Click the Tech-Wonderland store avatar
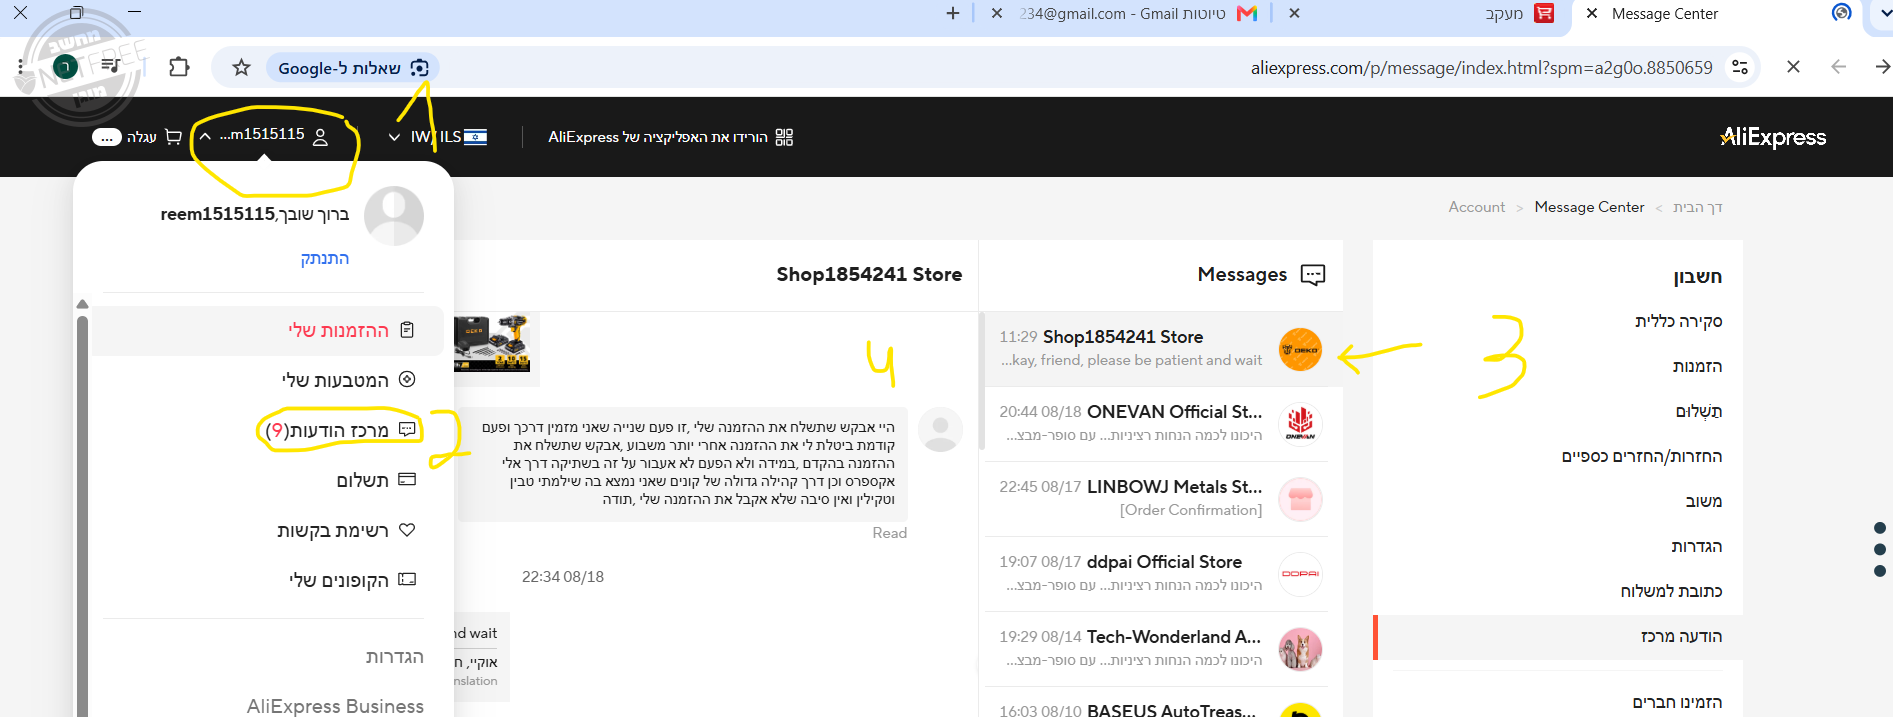This screenshot has width=1893, height=717. pyautogui.click(x=1300, y=649)
